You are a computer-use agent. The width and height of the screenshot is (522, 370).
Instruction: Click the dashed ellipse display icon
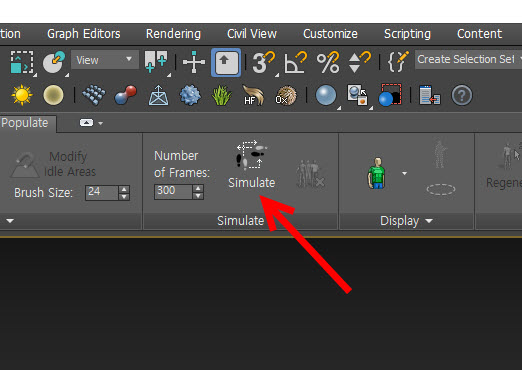click(441, 189)
